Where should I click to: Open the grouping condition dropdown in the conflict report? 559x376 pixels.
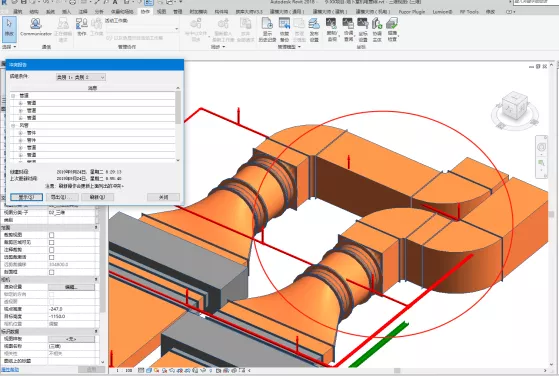coord(81,77)
